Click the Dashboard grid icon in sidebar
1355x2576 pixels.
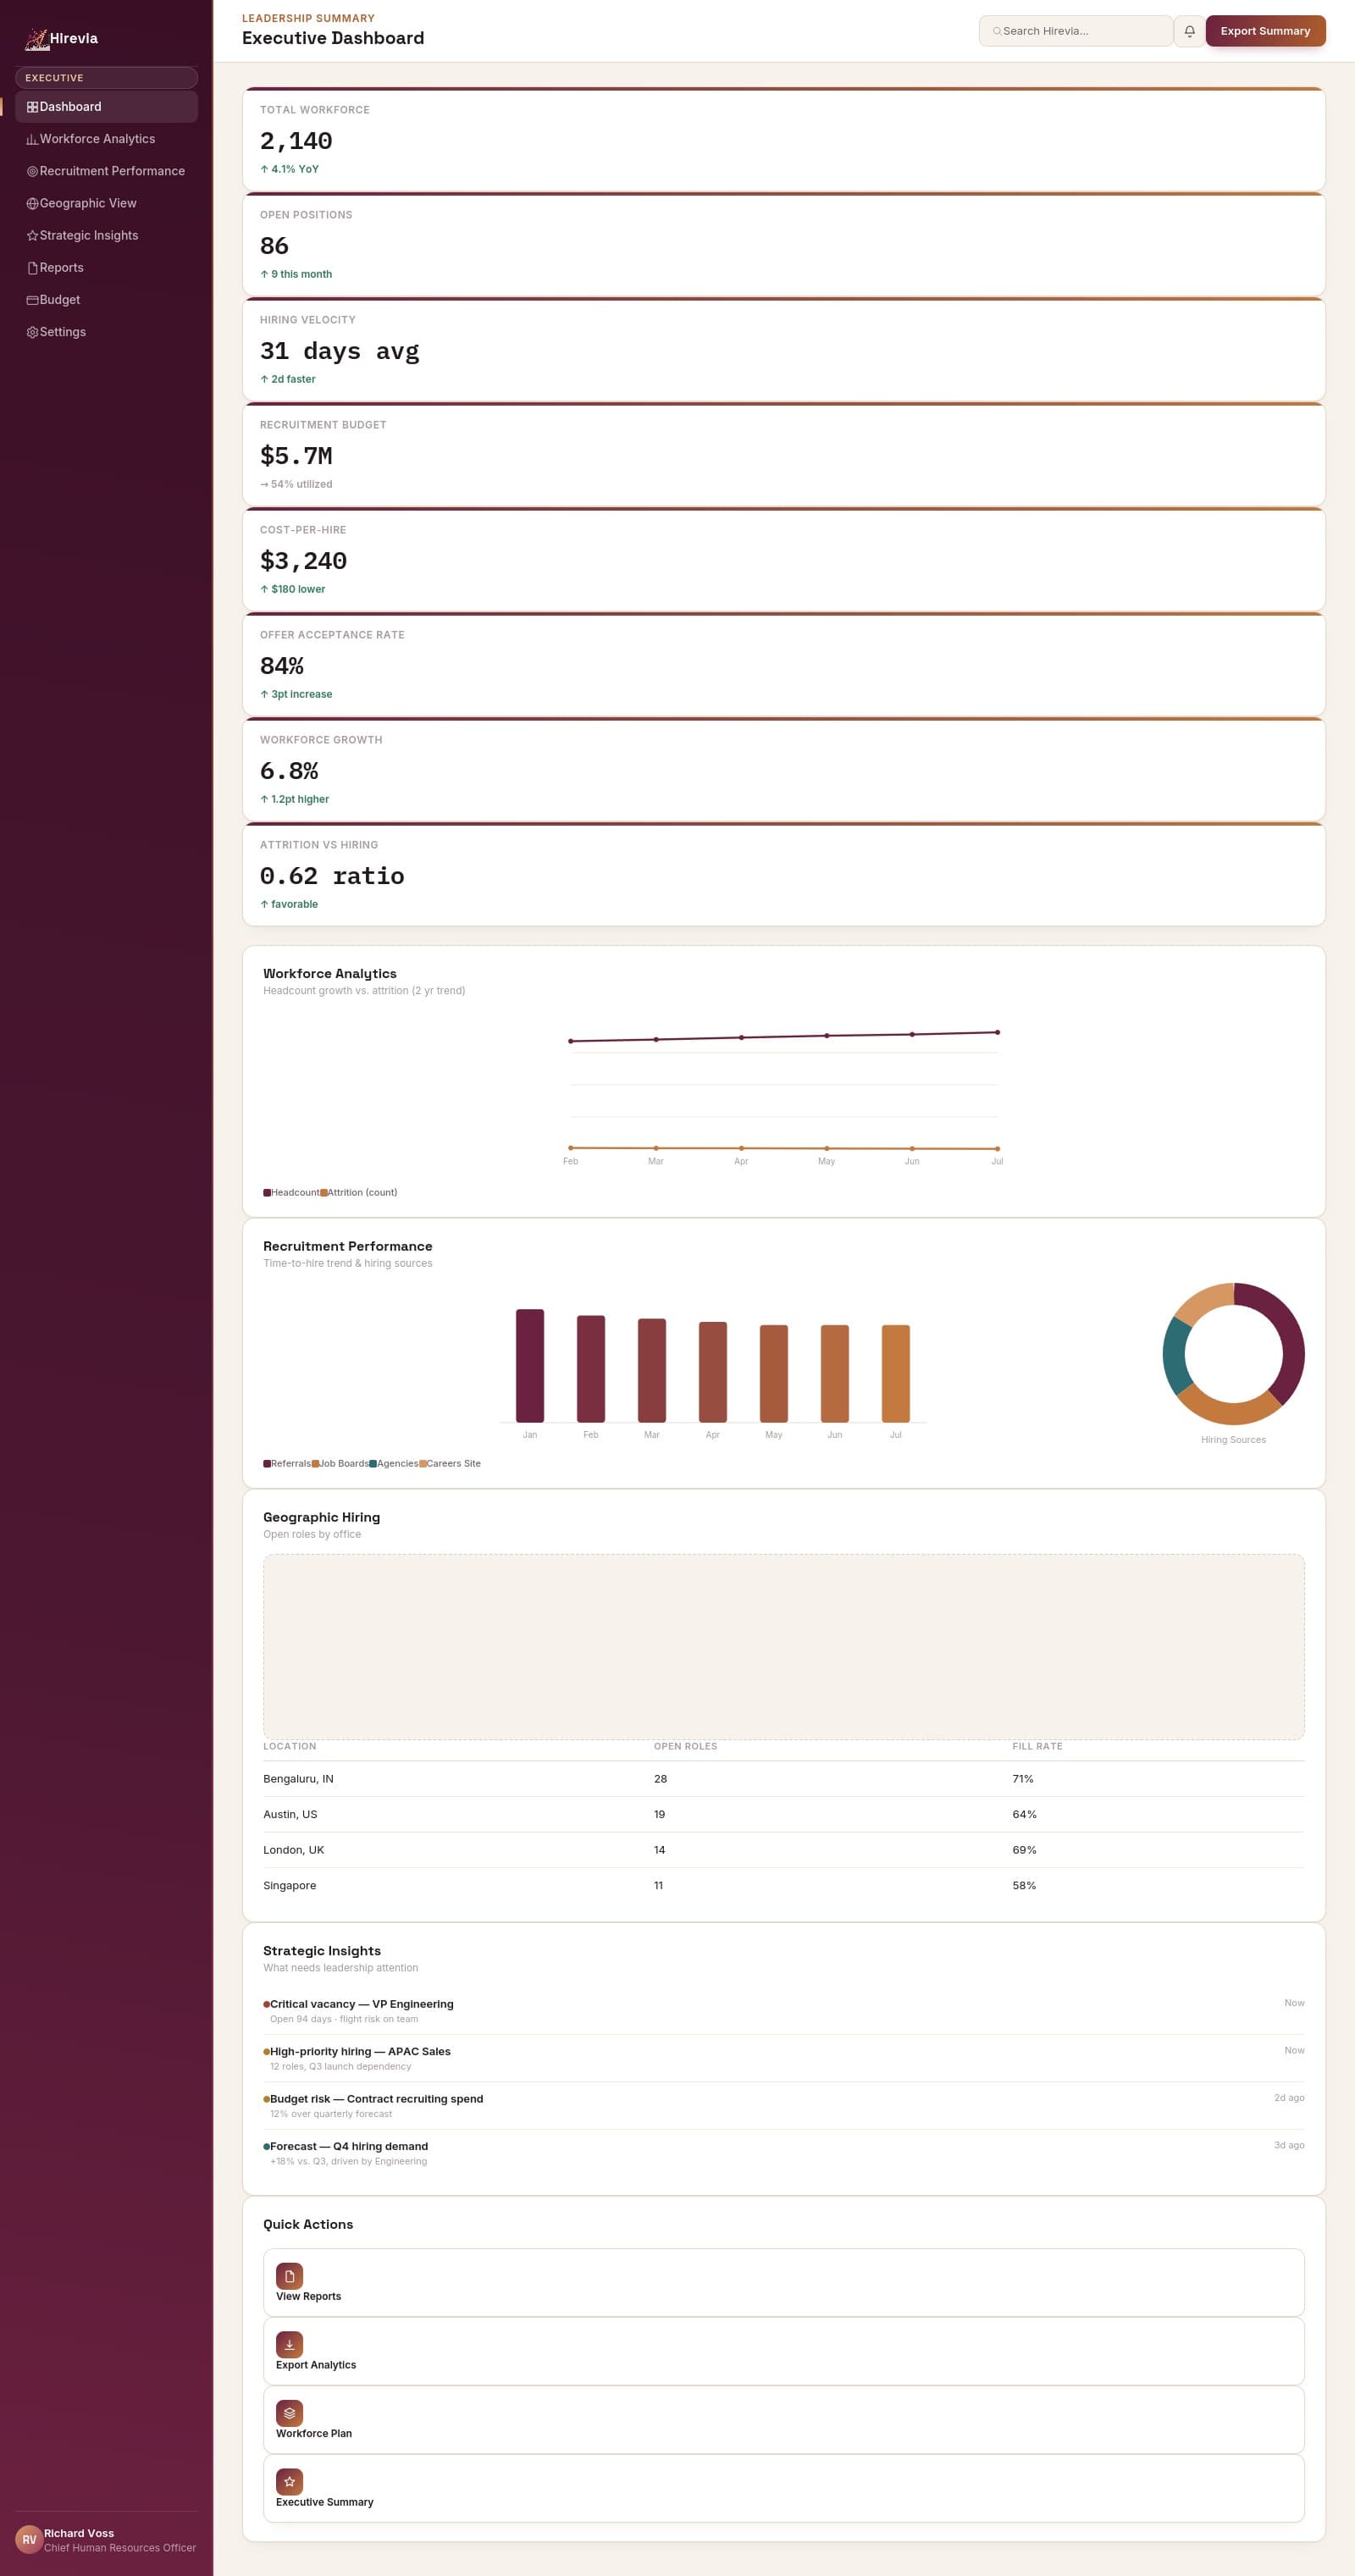point(32,107)
